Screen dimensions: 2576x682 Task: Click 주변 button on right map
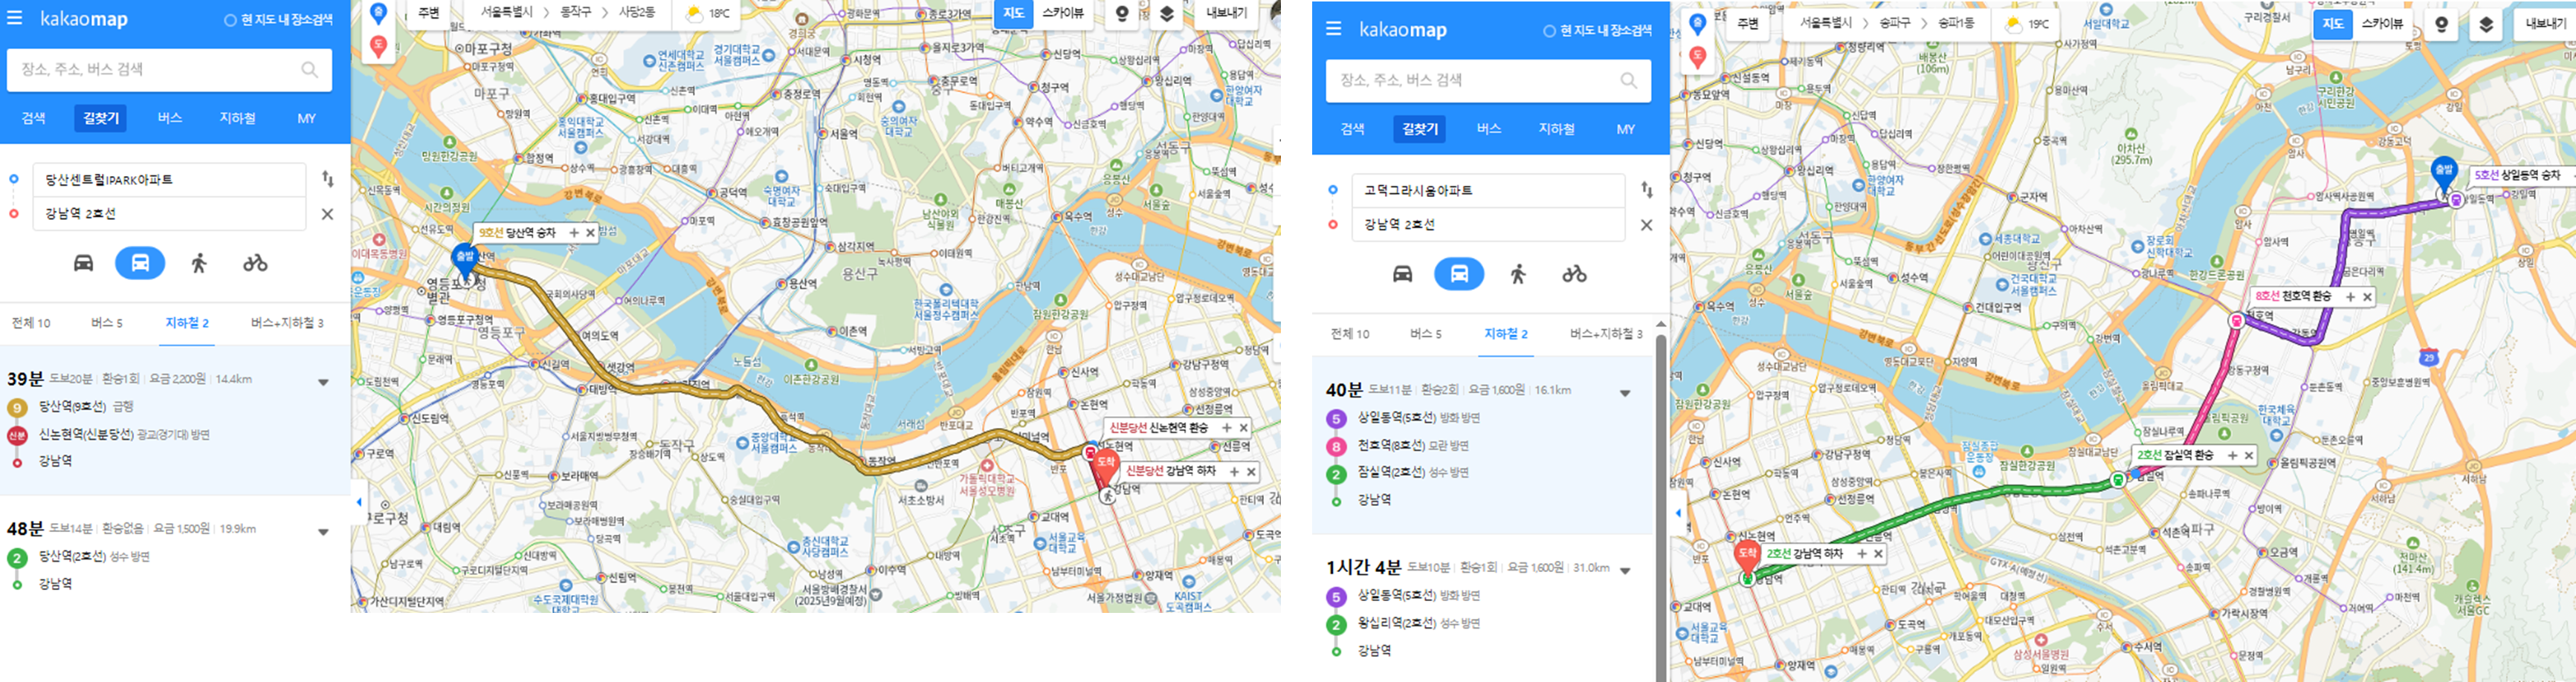point(1747,24)
